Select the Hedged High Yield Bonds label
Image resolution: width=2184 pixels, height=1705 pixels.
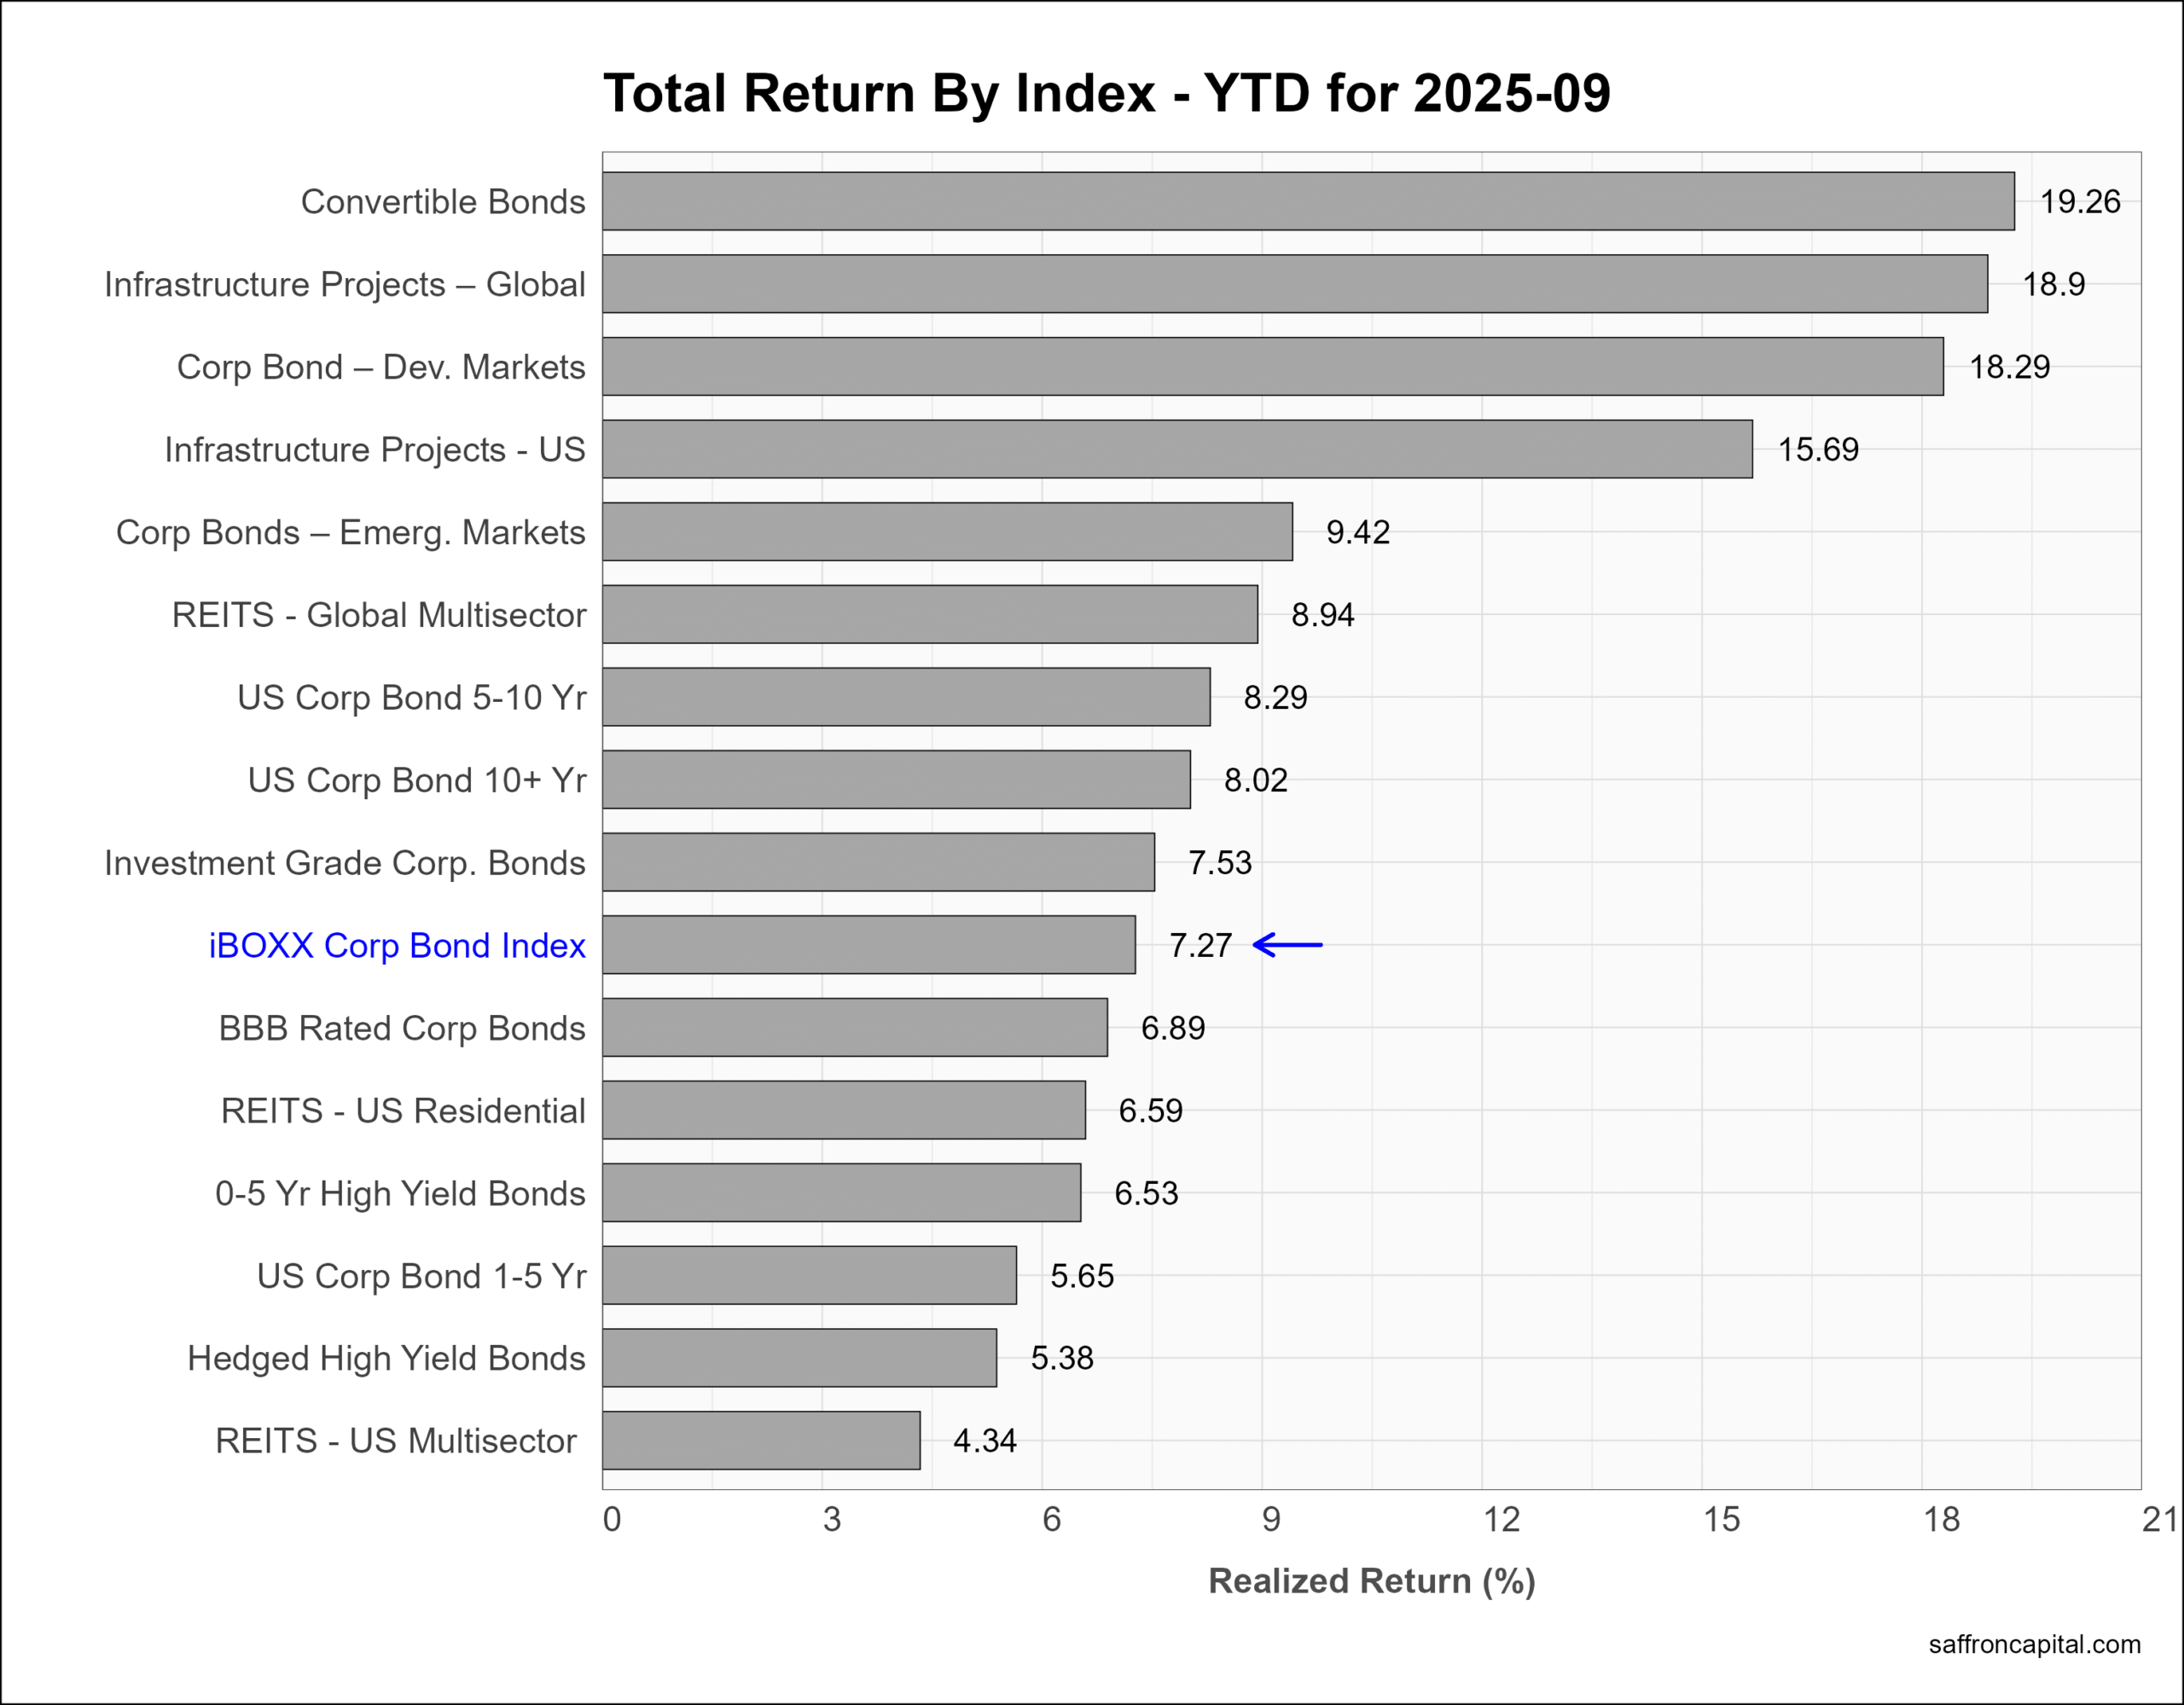[386, 1358]
